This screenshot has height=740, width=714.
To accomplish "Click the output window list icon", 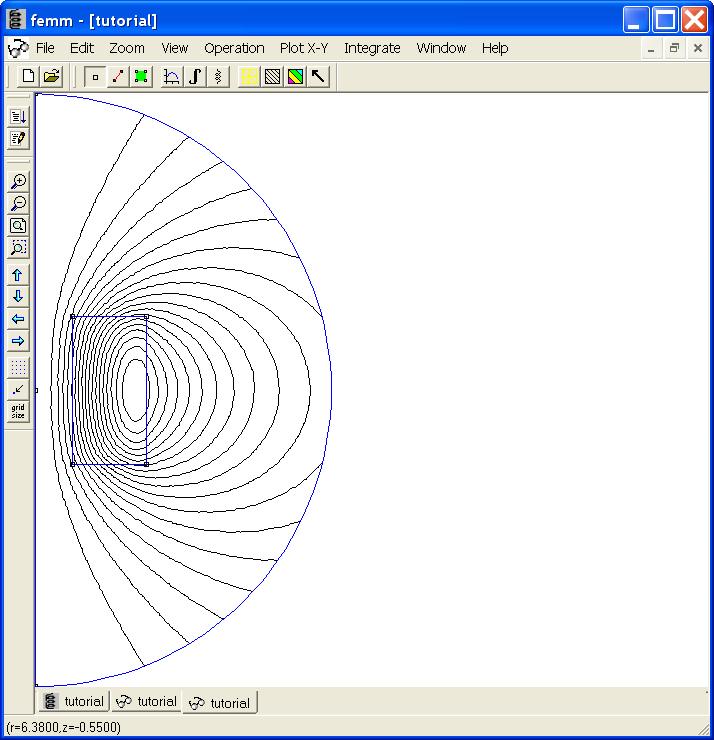I will click(x=18, y=116).
